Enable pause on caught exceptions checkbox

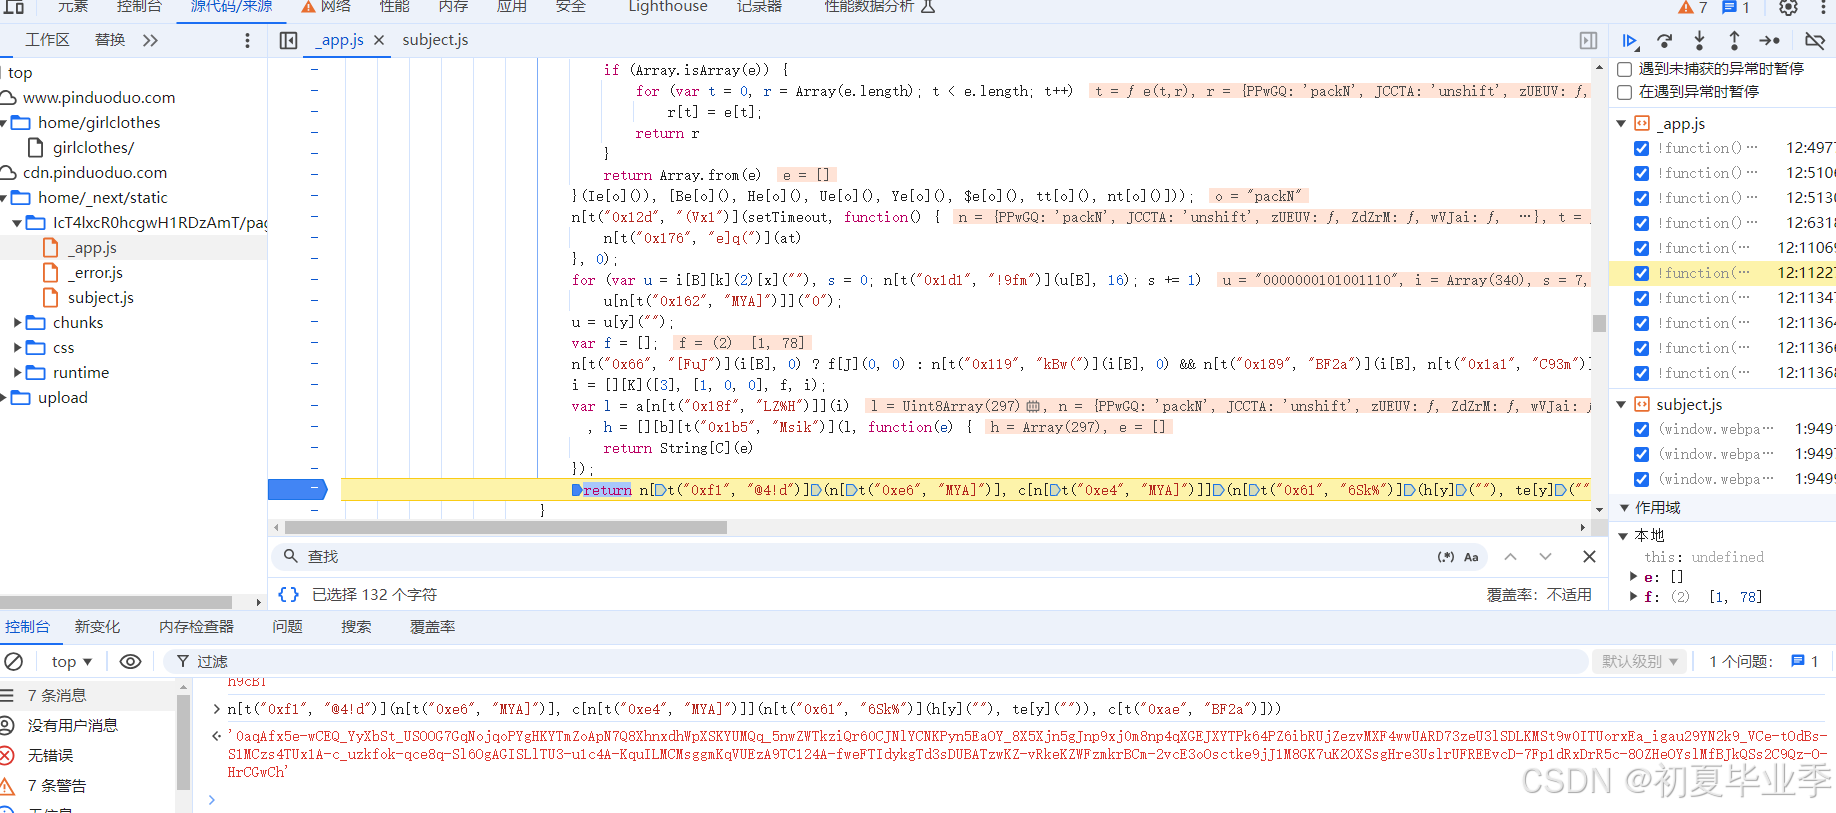coord(1625,92)
